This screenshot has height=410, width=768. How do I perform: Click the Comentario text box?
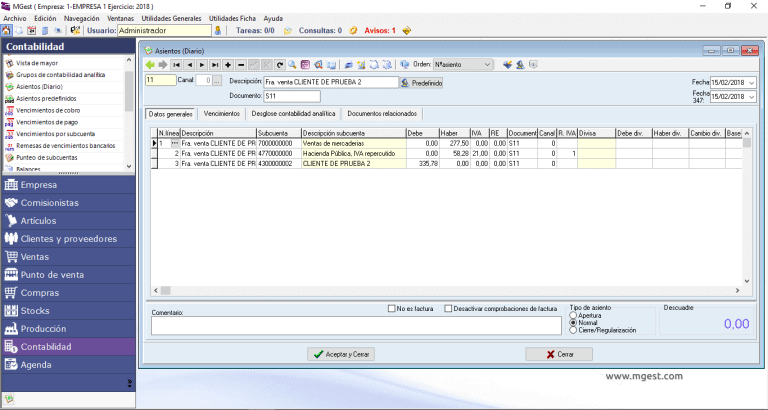(356, 326)
